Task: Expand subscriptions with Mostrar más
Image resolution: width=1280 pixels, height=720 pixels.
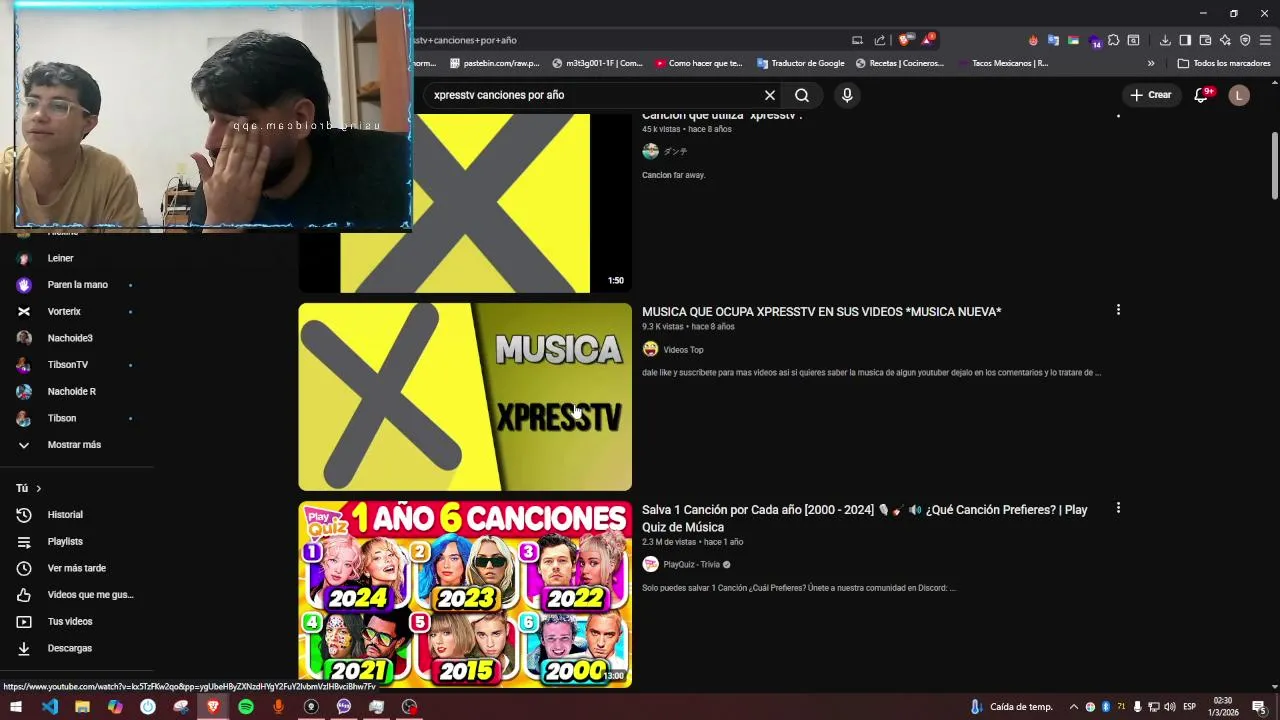Action: [x=74, y=445]
